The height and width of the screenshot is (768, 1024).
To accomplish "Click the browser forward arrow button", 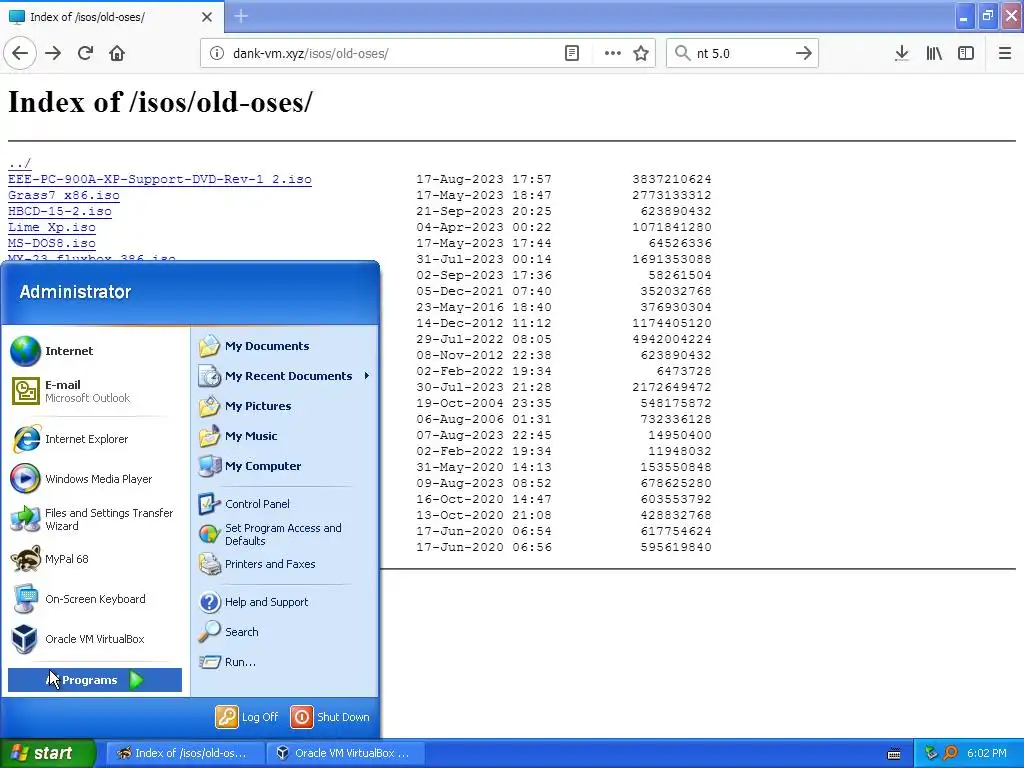I will pyautogui.click(x=53, y=53).
